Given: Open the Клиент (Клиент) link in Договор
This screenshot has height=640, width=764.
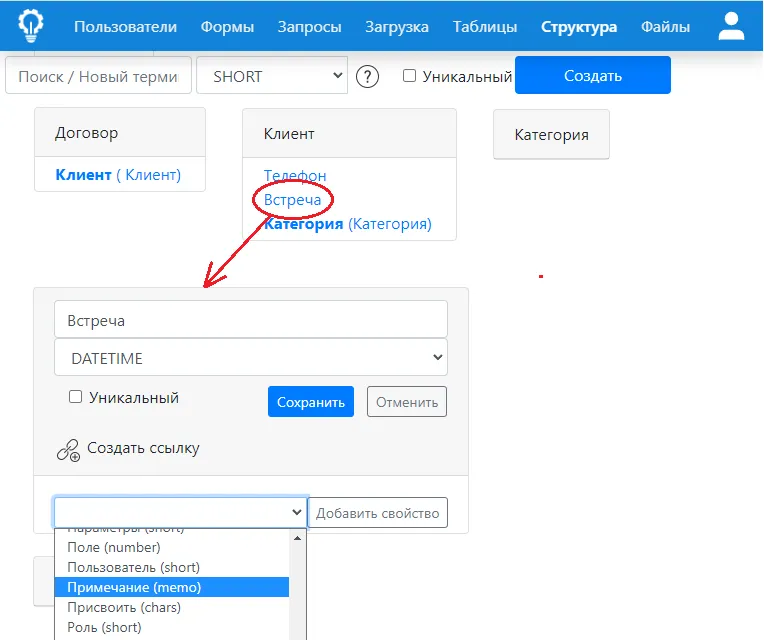Looking at the screenshot, I should 118,174.
